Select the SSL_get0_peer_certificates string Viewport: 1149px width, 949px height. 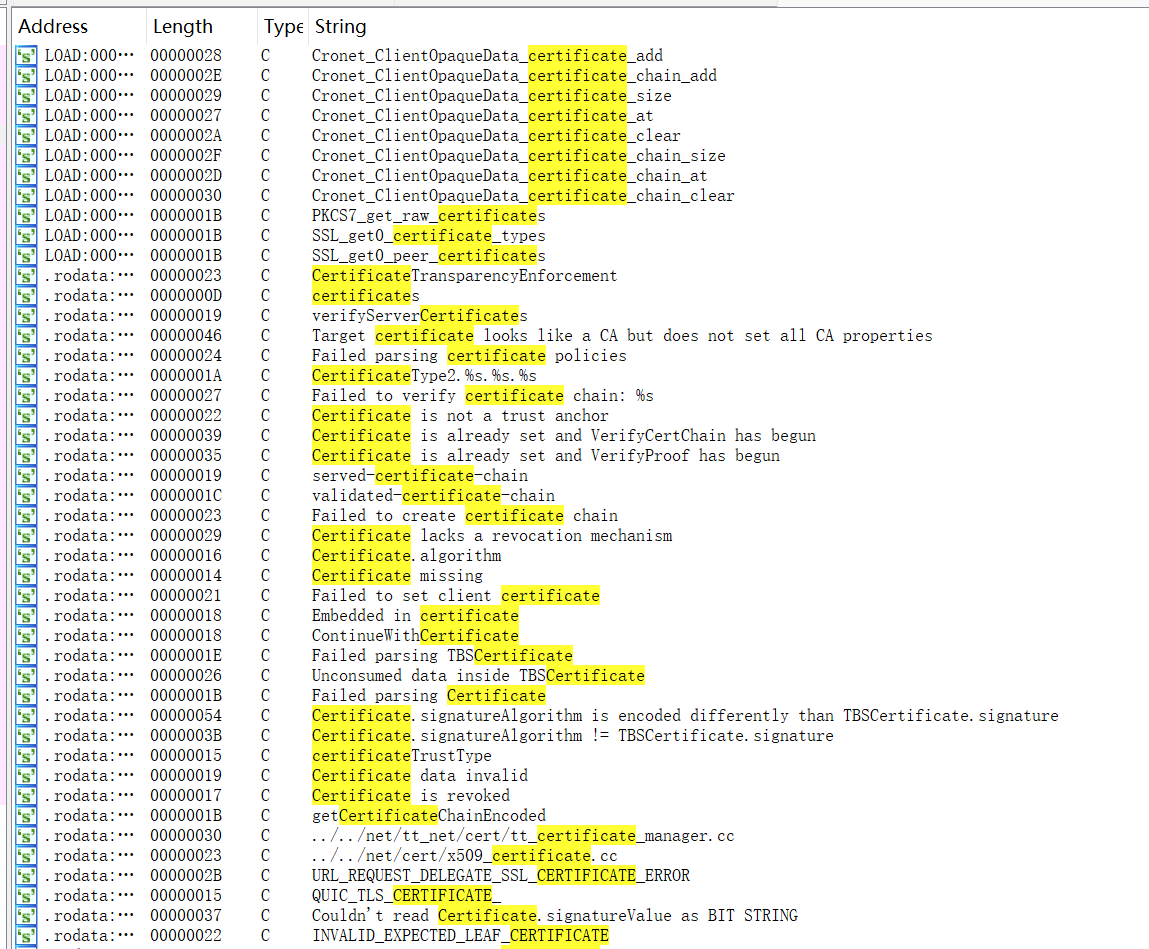428,256
